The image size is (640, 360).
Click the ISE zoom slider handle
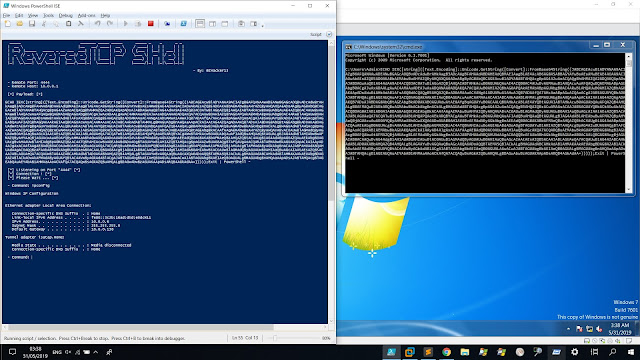coord(275,338)
